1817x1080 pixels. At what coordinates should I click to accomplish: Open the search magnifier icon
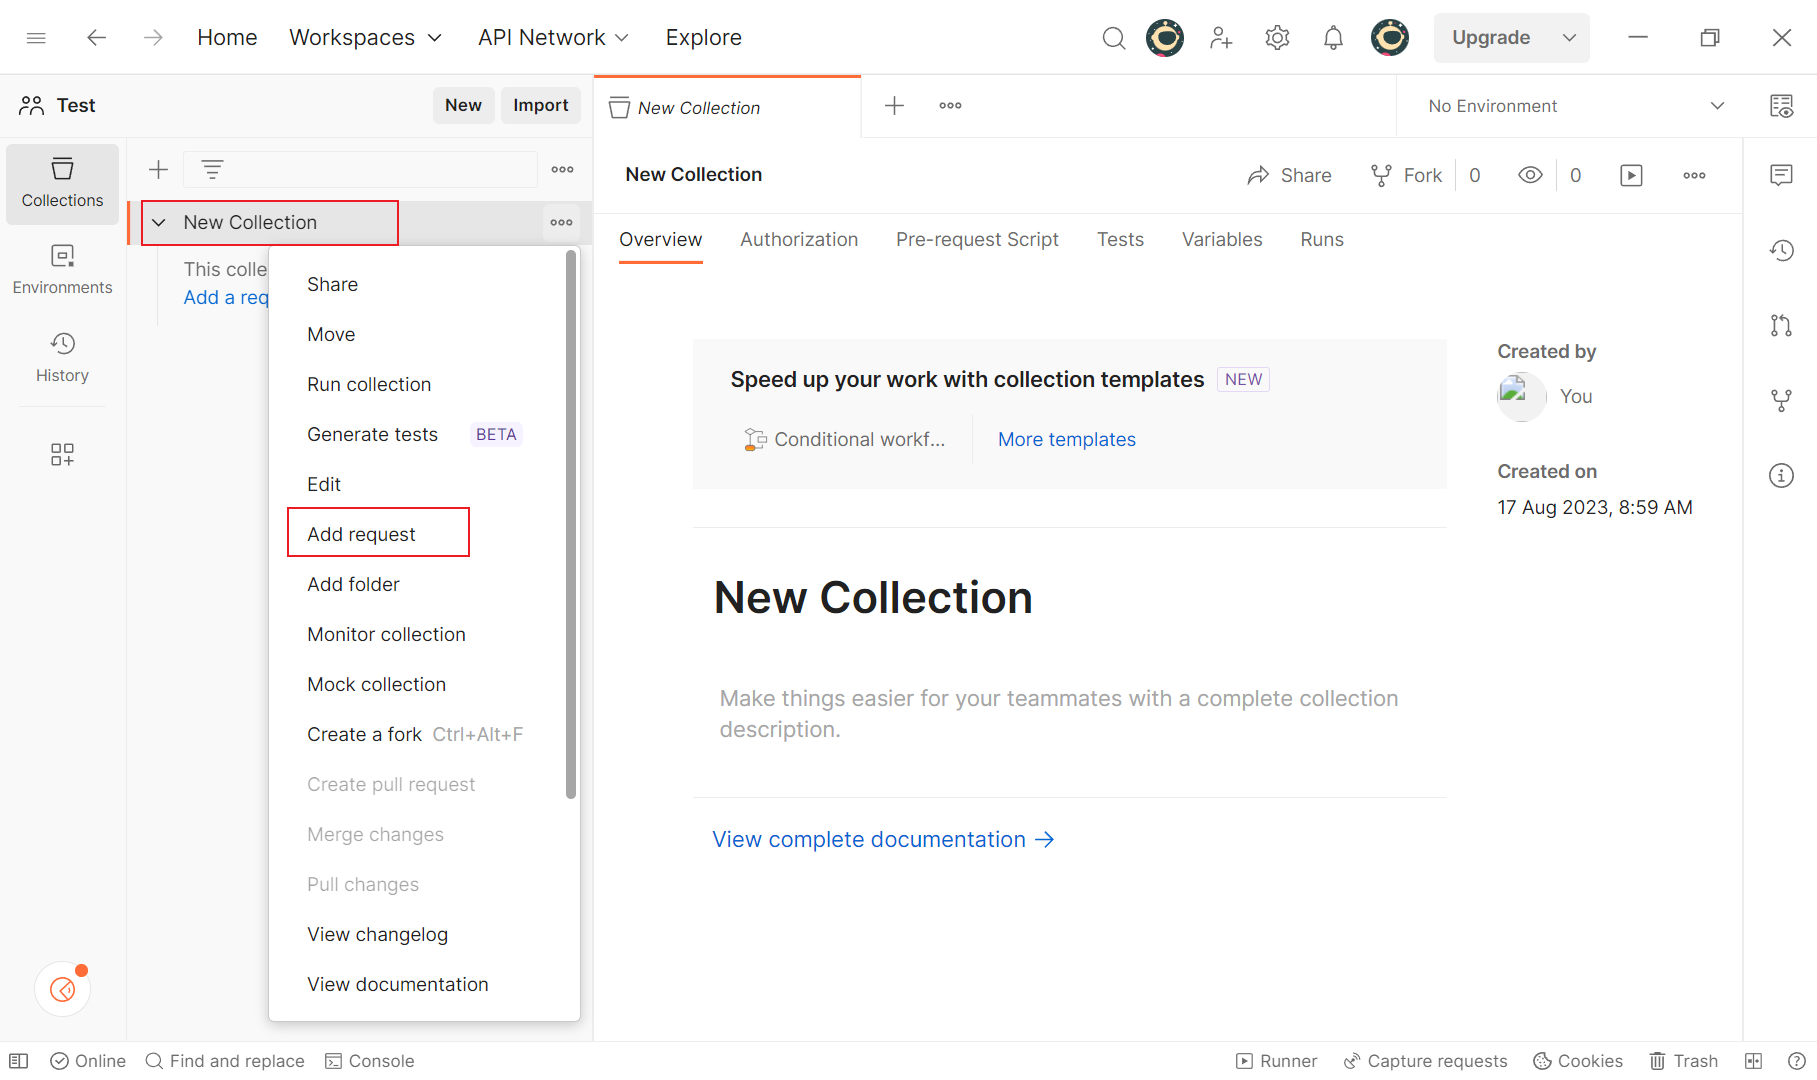(x=1113, y=38)
